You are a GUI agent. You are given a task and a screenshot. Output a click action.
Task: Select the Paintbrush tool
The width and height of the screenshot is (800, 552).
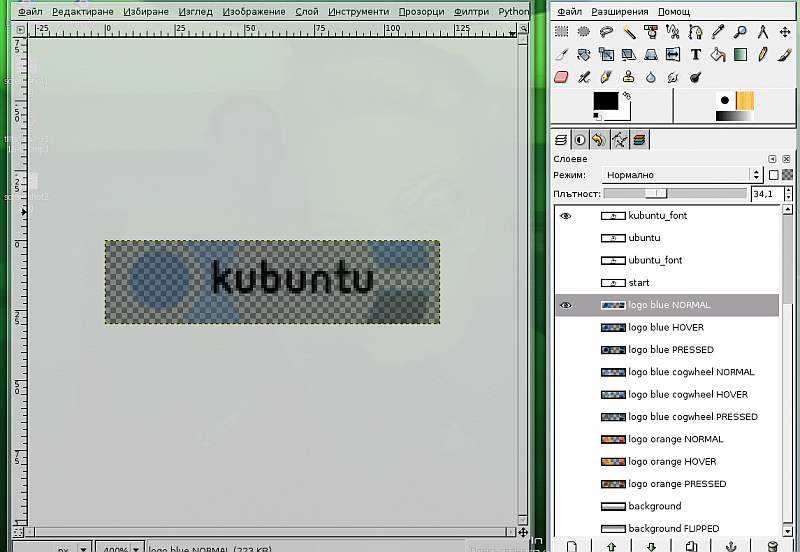pos(785,55)
